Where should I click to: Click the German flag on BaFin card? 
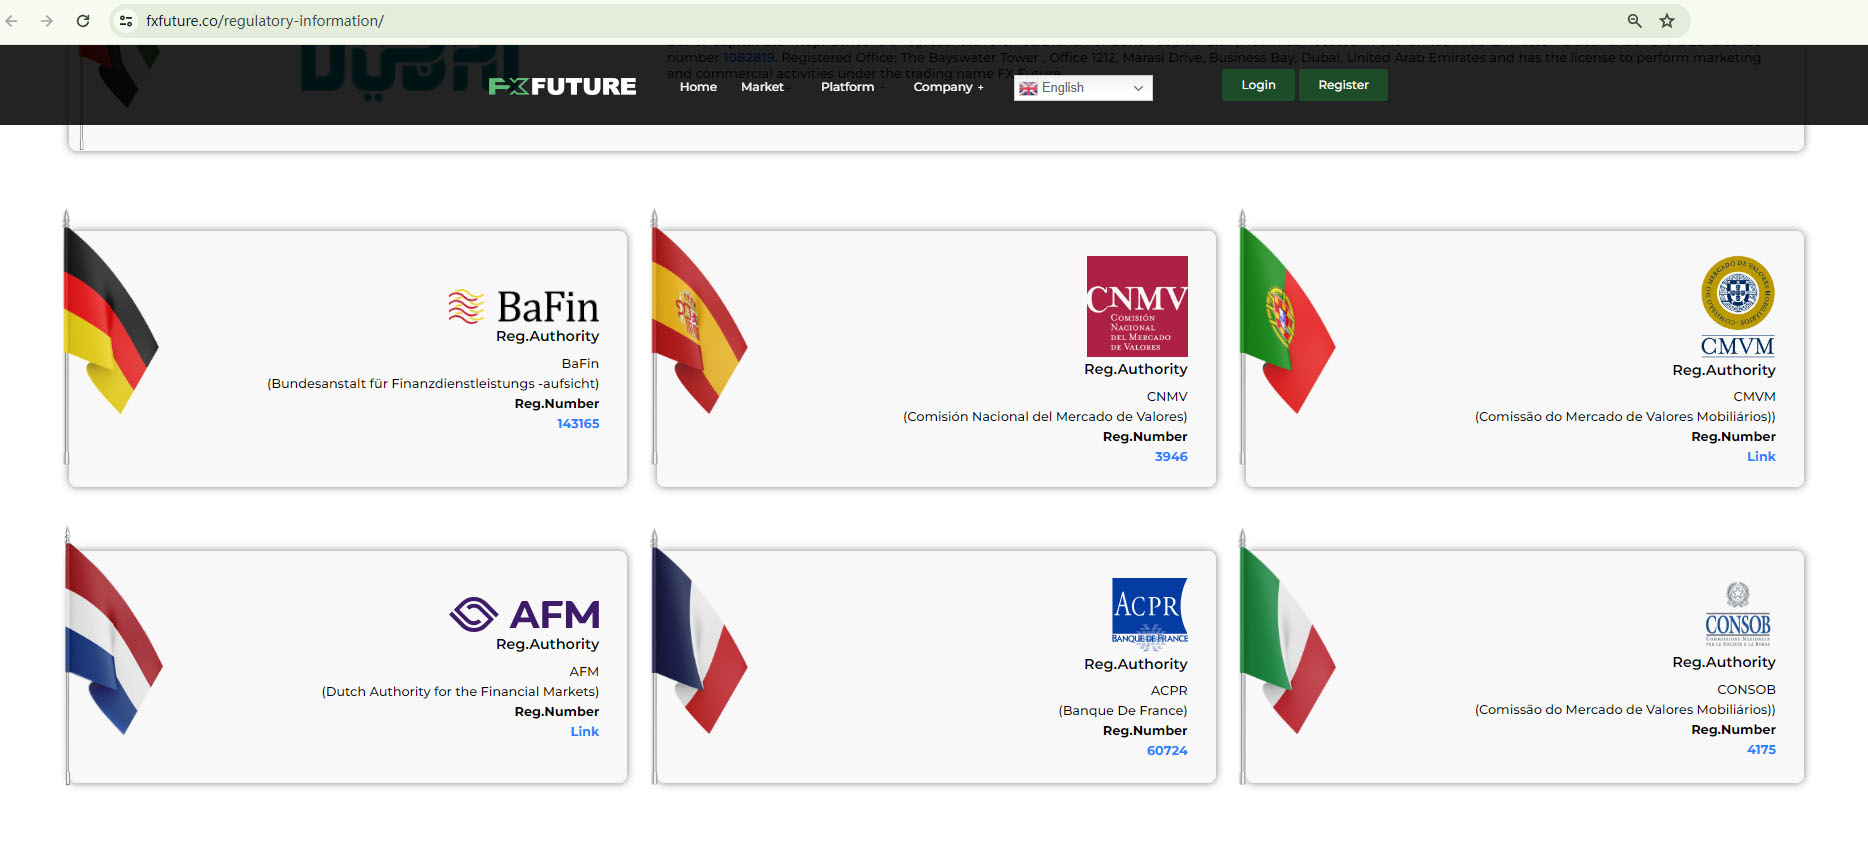point(110,322)
